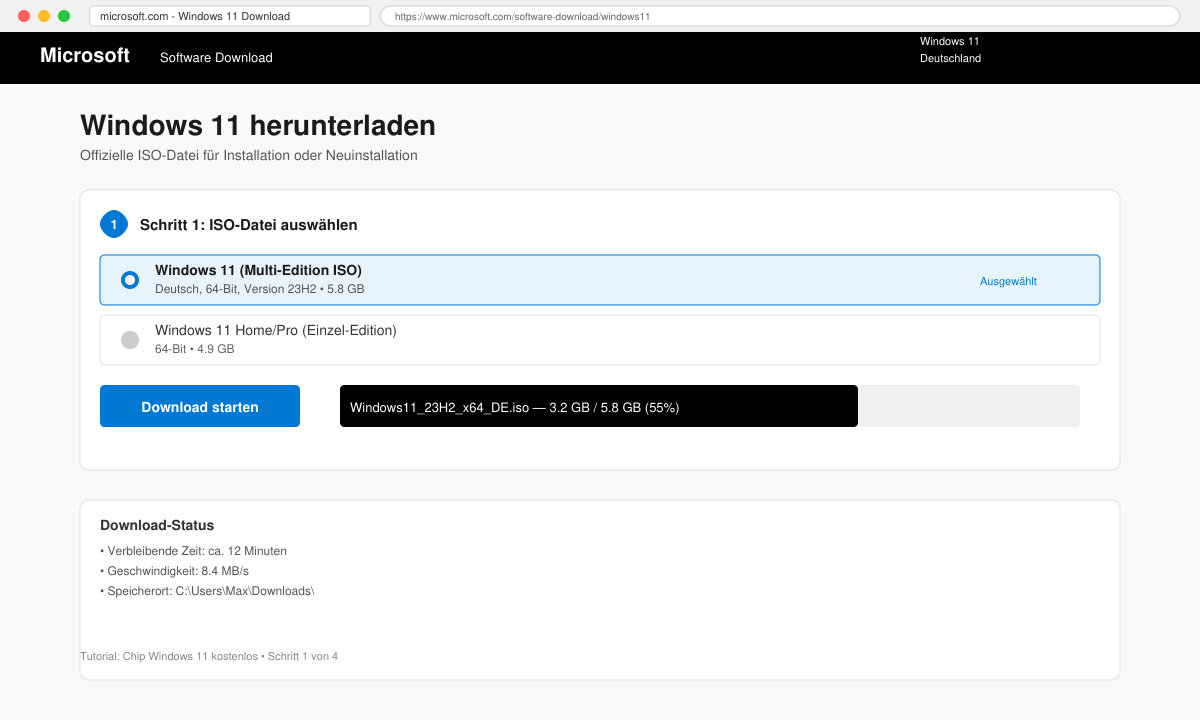Select the Windows 11 Home/Pro Einzel-Edition radio
The width and height of the screenshot is (1200, 720).
click(x=130, y=340)
